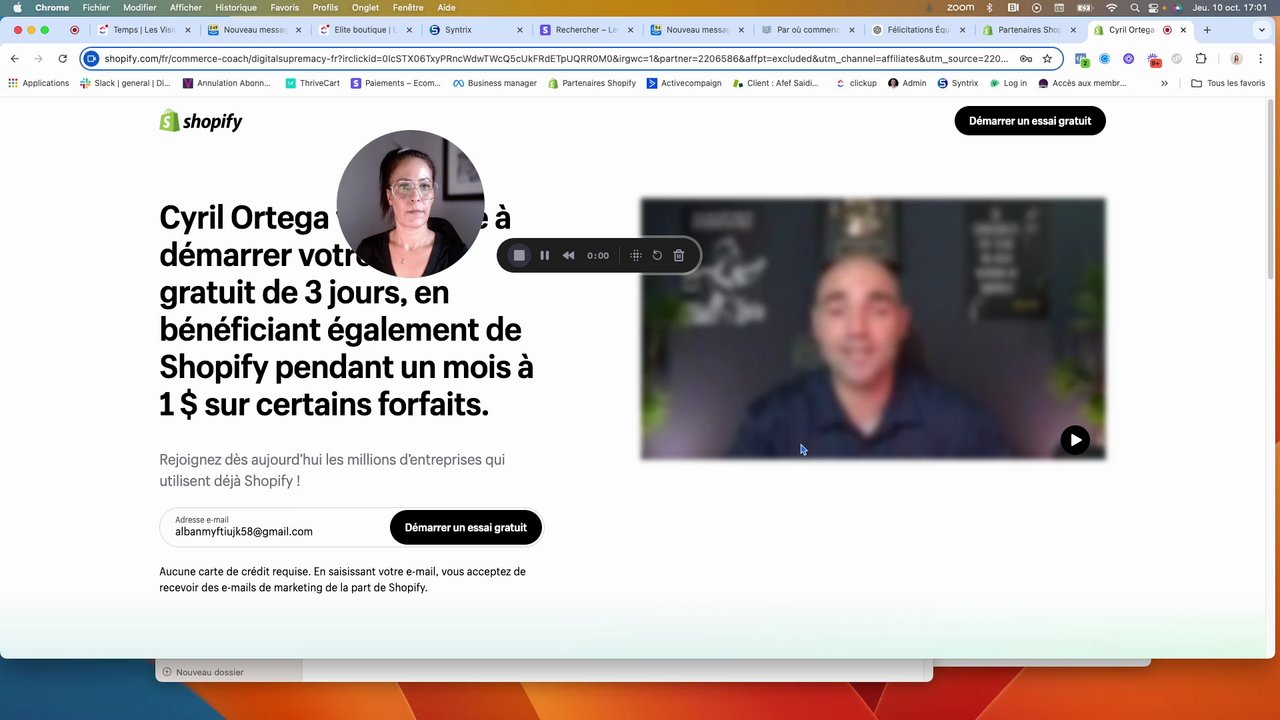
Task: Click the extension with red 9+ badge
Action: pyautogui.click(x=1154, y=59)
